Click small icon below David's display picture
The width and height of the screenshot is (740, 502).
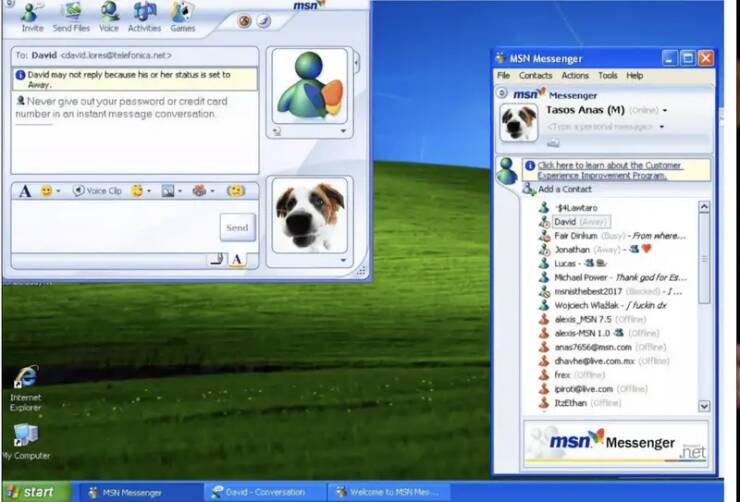coord(277,133)
